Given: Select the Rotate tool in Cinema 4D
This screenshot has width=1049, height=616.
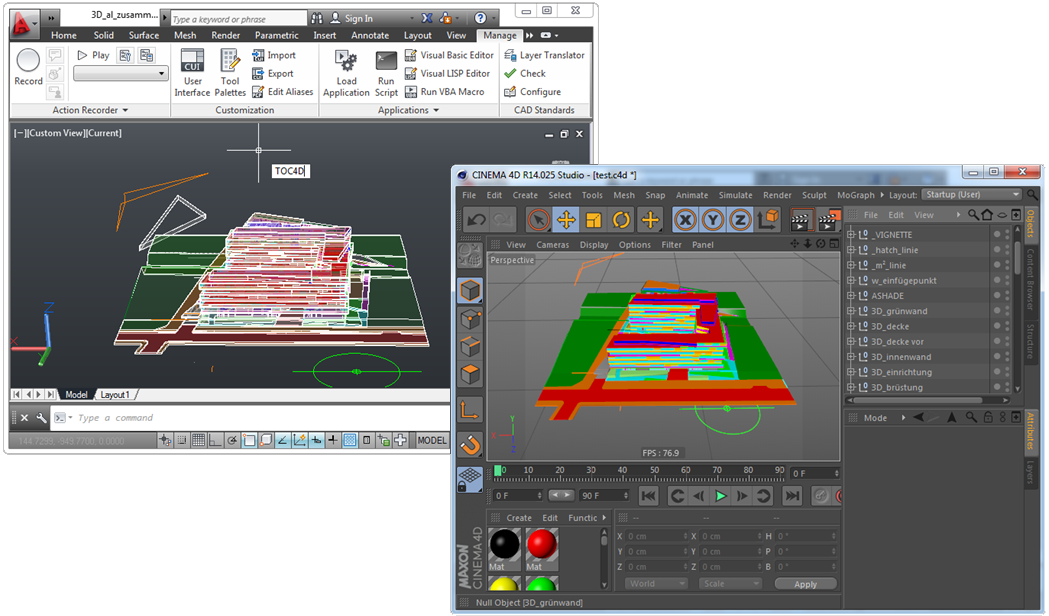Looking at the screenshot, I should [x=622, y=219].
